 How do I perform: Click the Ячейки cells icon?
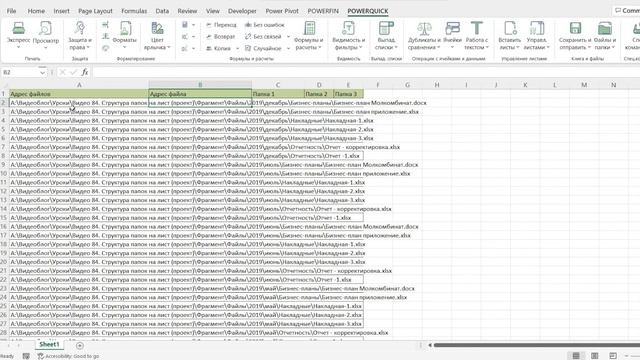(452, 29)
